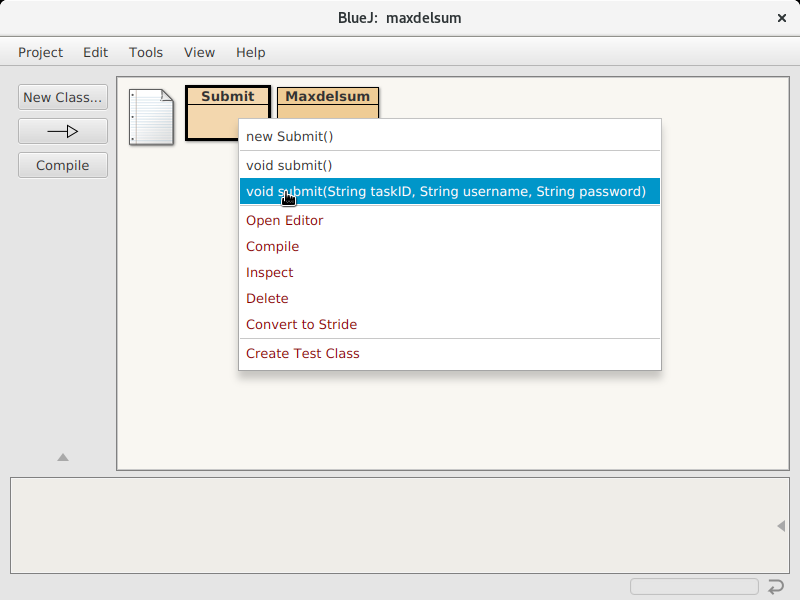Open the Project menu
The height and width of the screenshot is (600, 800).
(x=40, y=53)
